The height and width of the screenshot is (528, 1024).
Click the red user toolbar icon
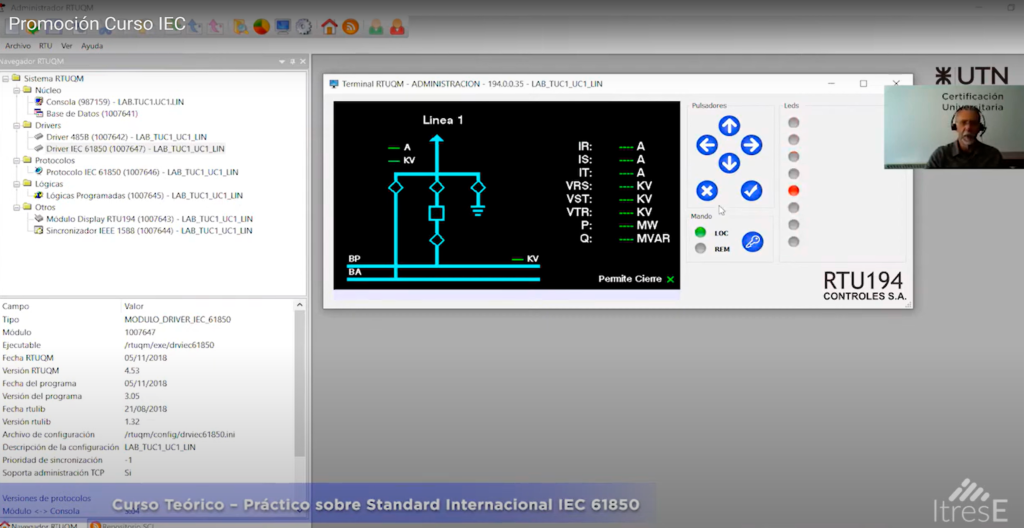click(x=397, y=27)
